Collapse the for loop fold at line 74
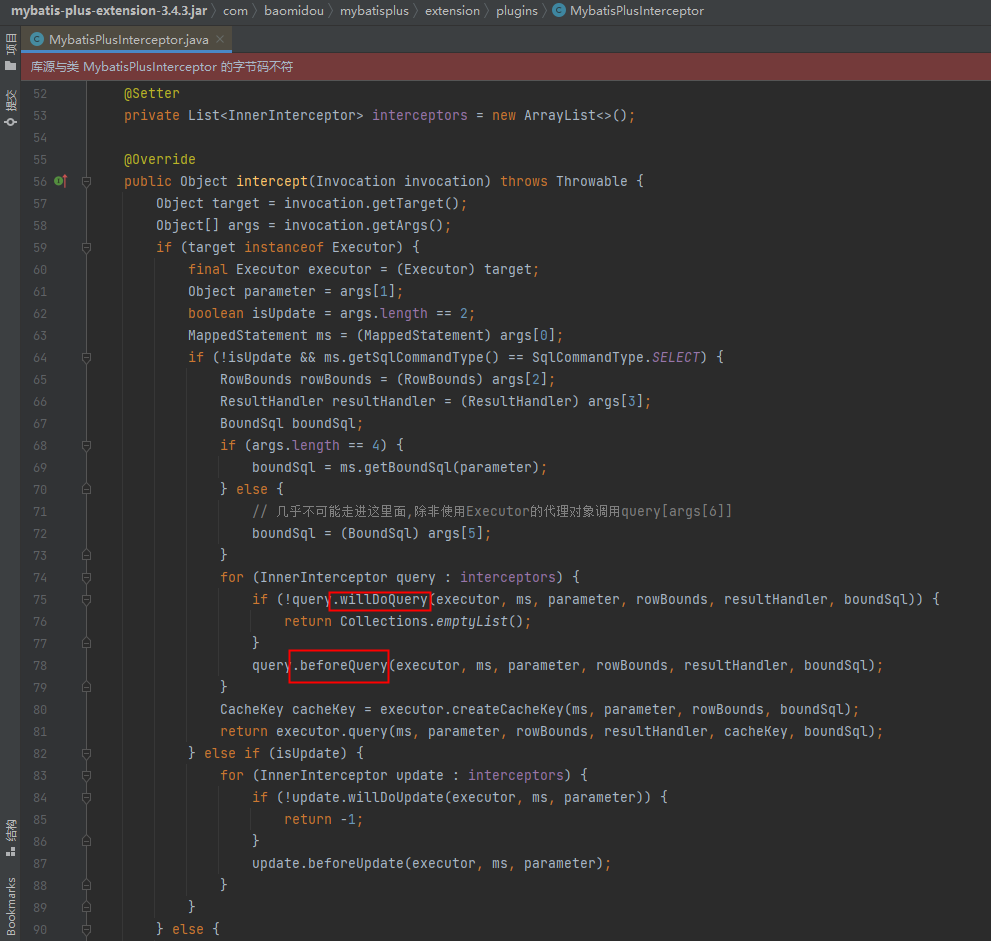991x941 pixels. (x=87, y=578)
